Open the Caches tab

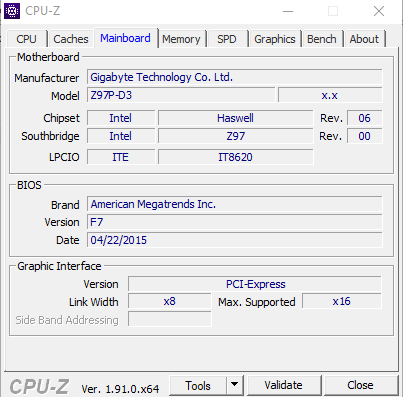pyautogui.click(x=71, y=39)
